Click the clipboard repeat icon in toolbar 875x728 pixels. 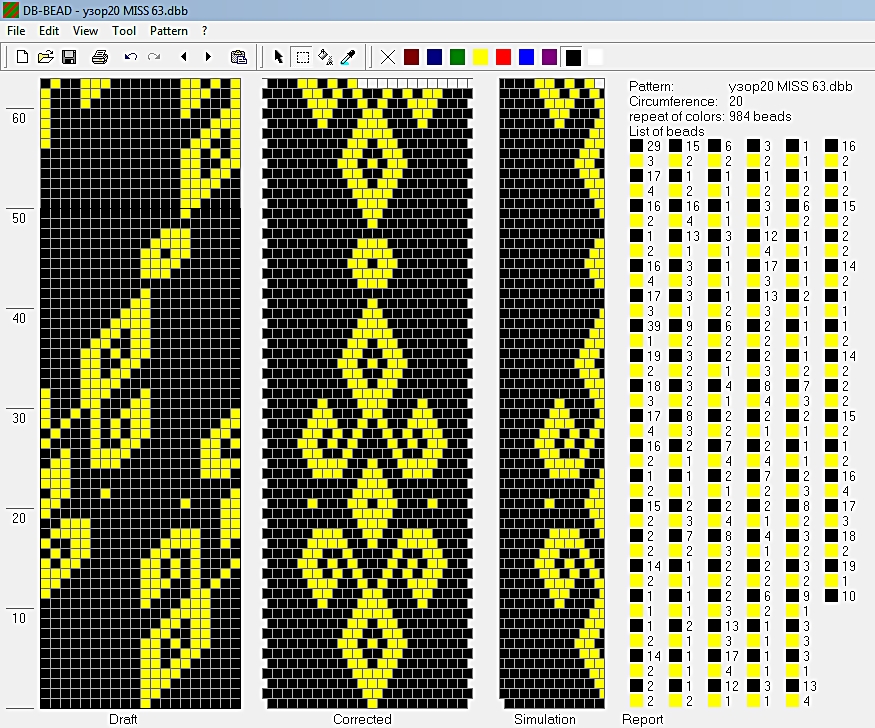coord(238,57)
